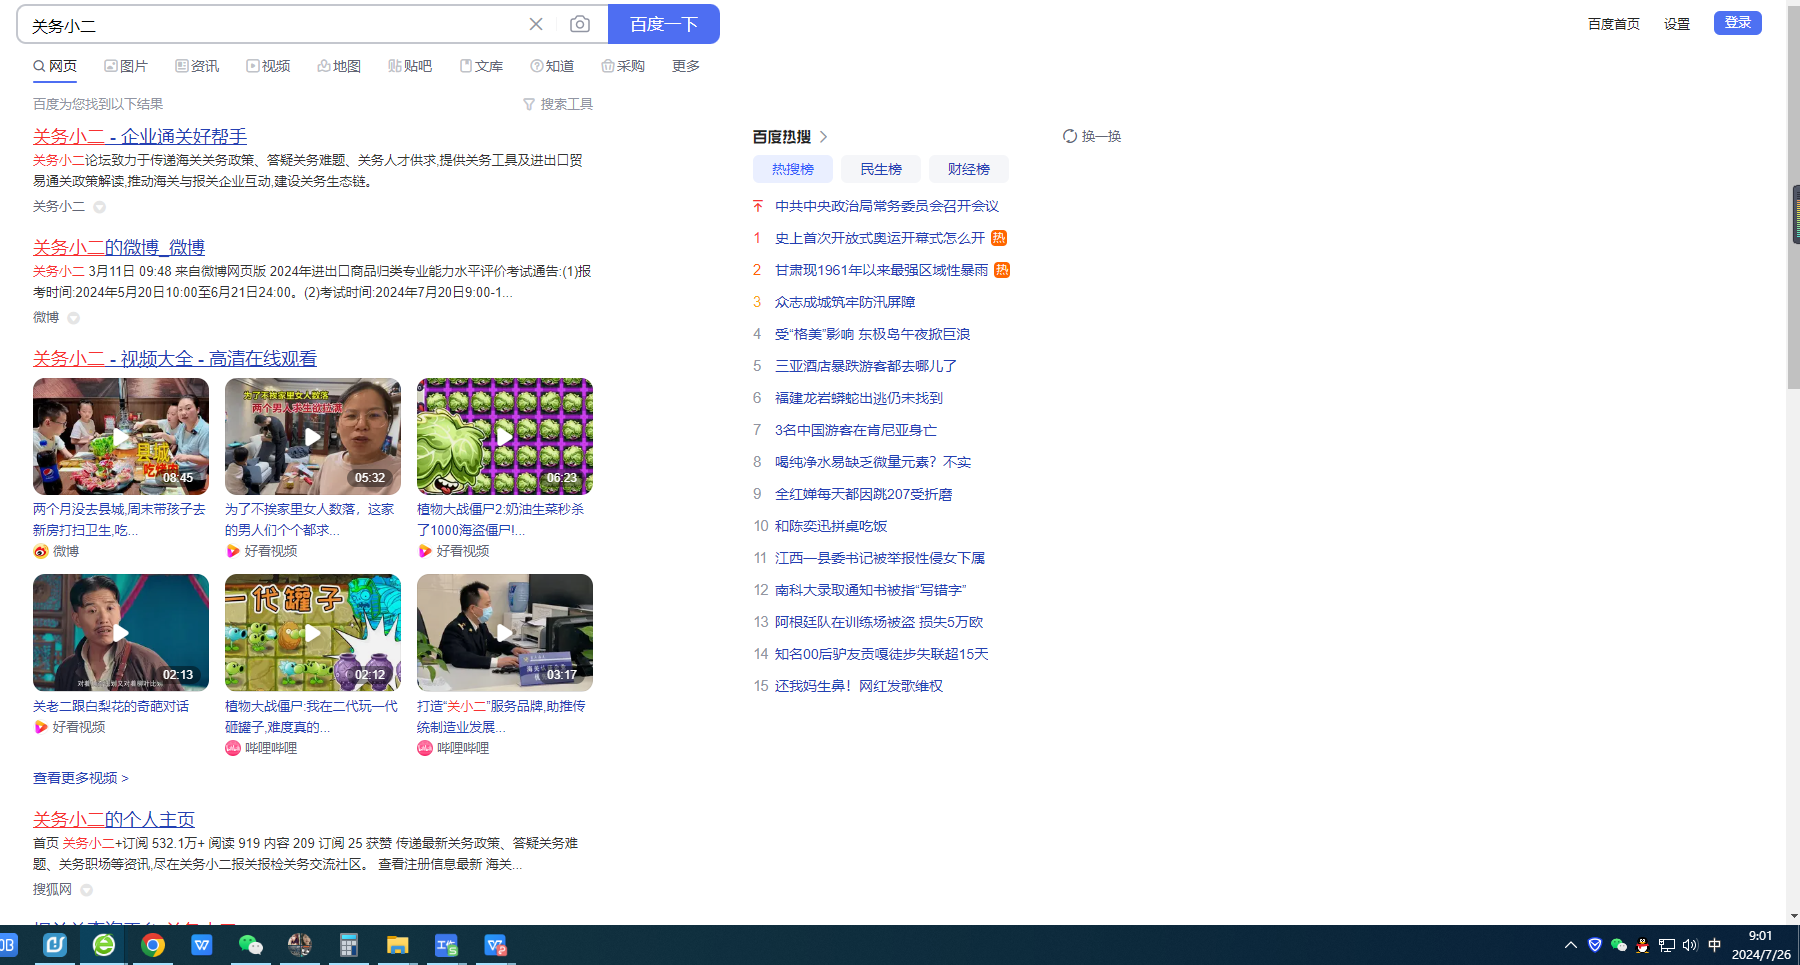Open image search via the camera icon

click(579, 24)
